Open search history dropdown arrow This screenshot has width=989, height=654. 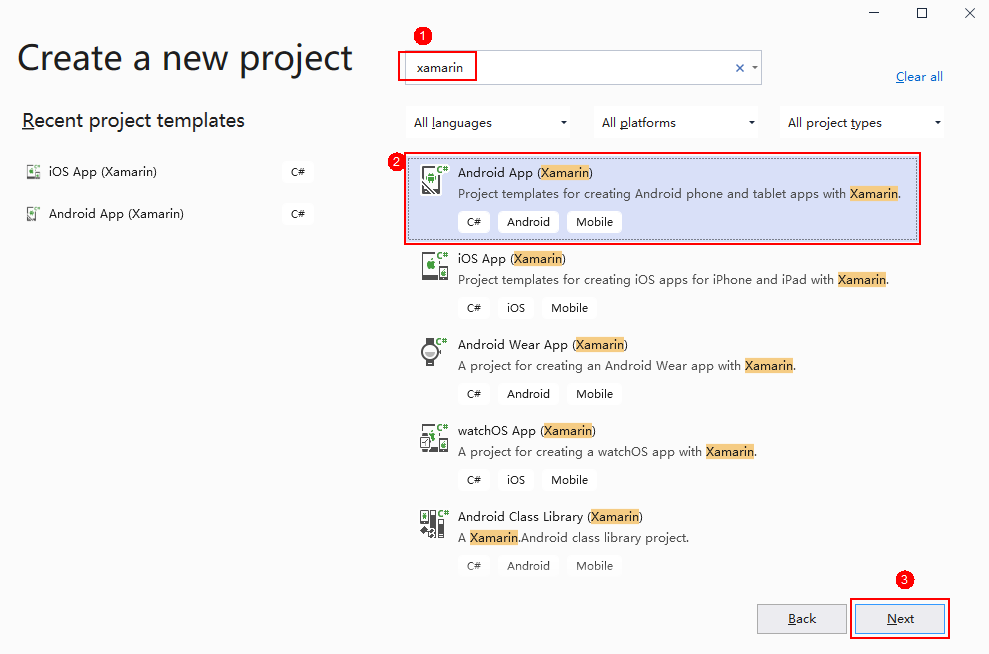click(754, 68)
